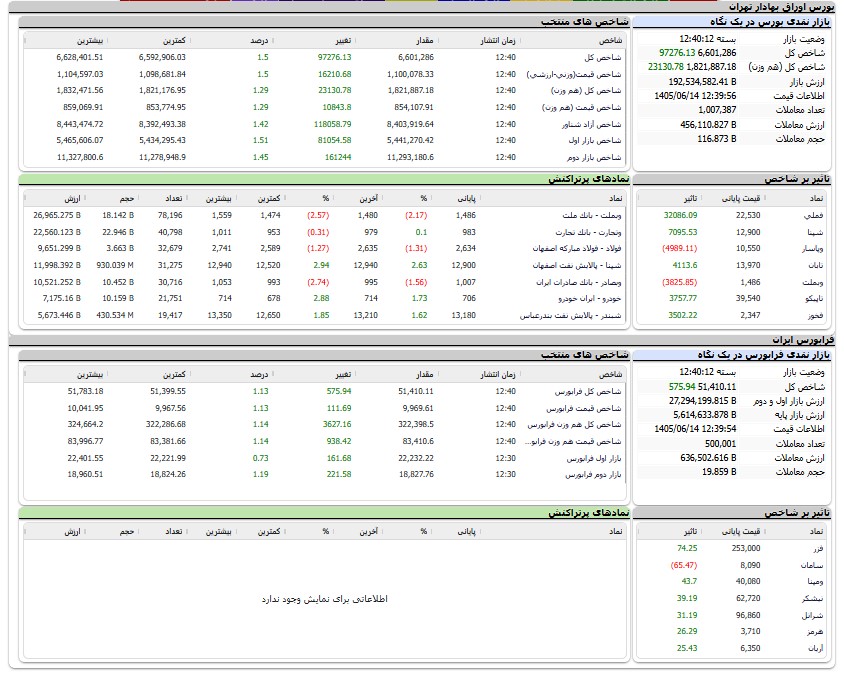
Task: Open 'تاپیکو' in the index impact table
Action: [x=814, y=298]
